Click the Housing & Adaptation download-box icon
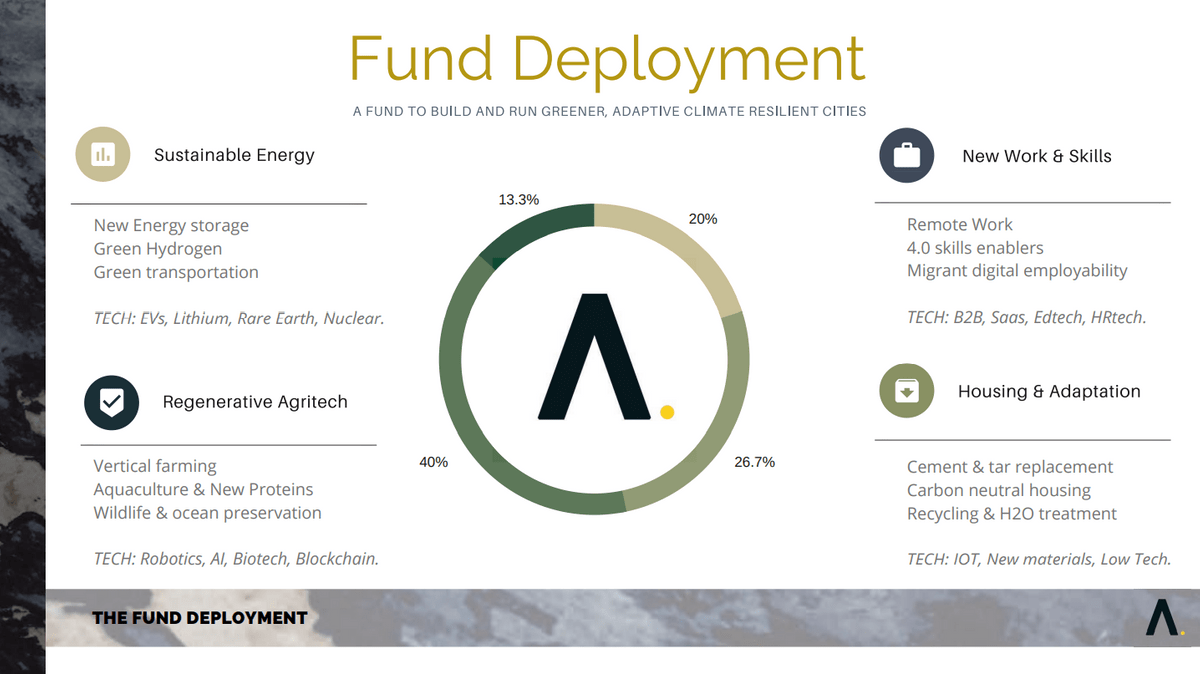The height and width of the screenshot is (674, 1200). coord(906,391)
